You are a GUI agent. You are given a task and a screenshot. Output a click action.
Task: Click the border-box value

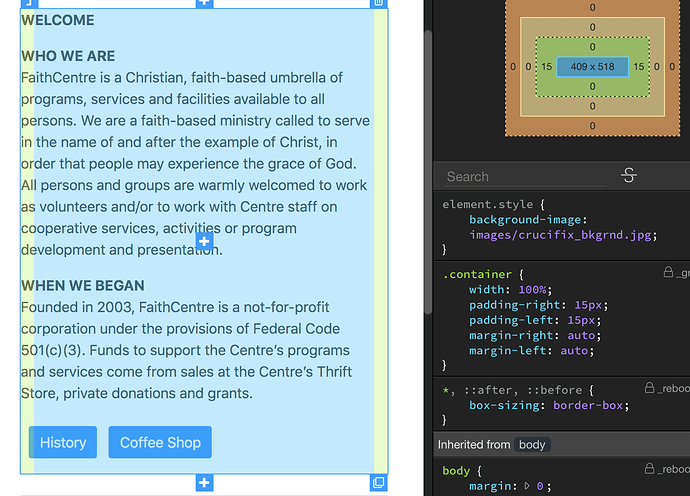coord(588,405)
